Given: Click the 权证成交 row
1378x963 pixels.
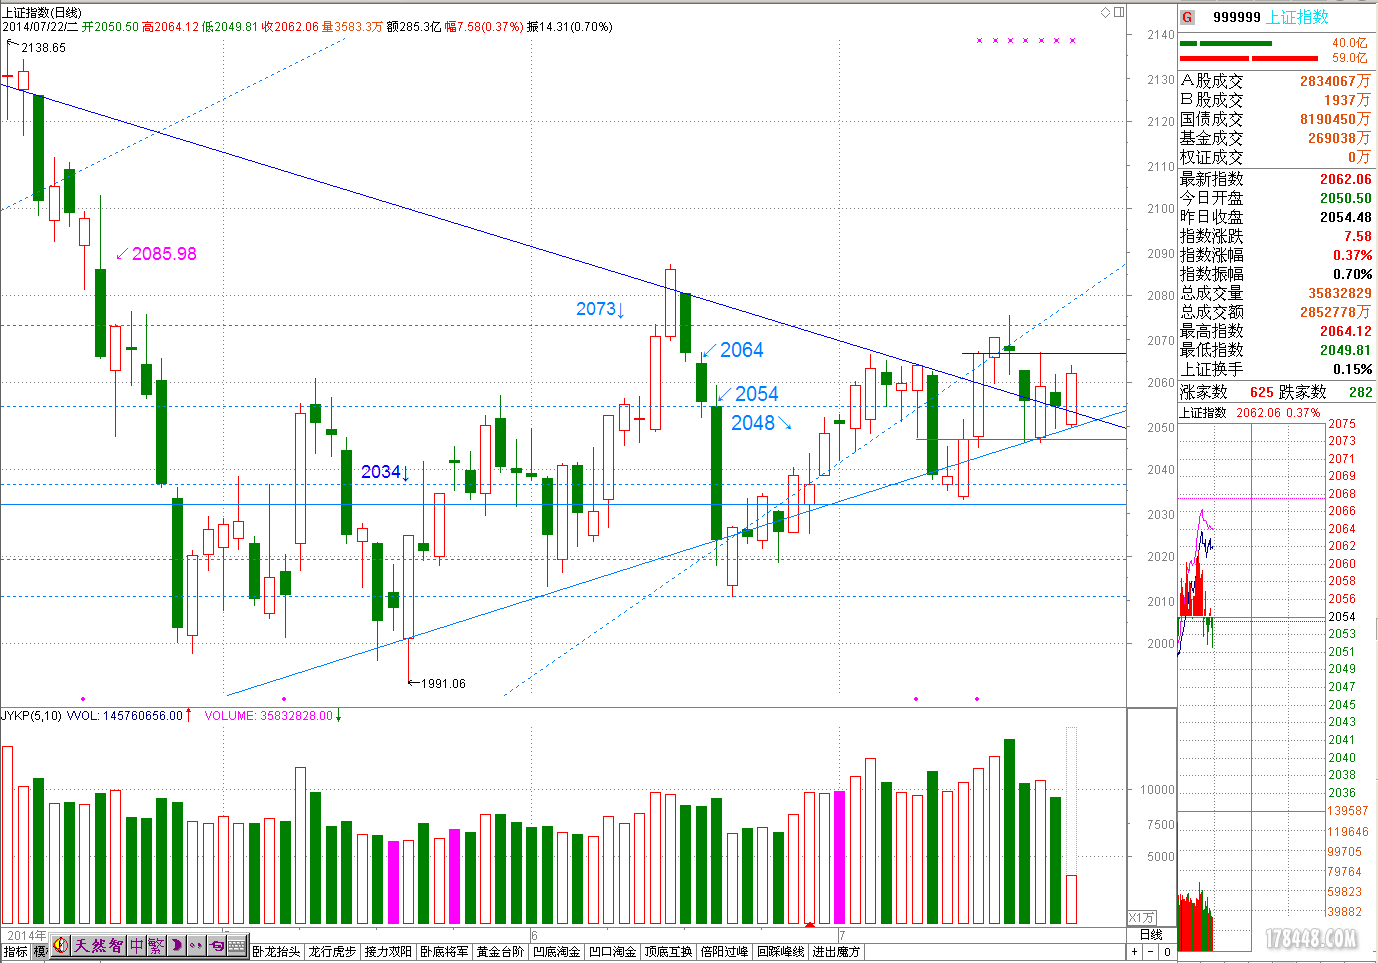Looking at the screenshot, I should (x=1276, y=157).
